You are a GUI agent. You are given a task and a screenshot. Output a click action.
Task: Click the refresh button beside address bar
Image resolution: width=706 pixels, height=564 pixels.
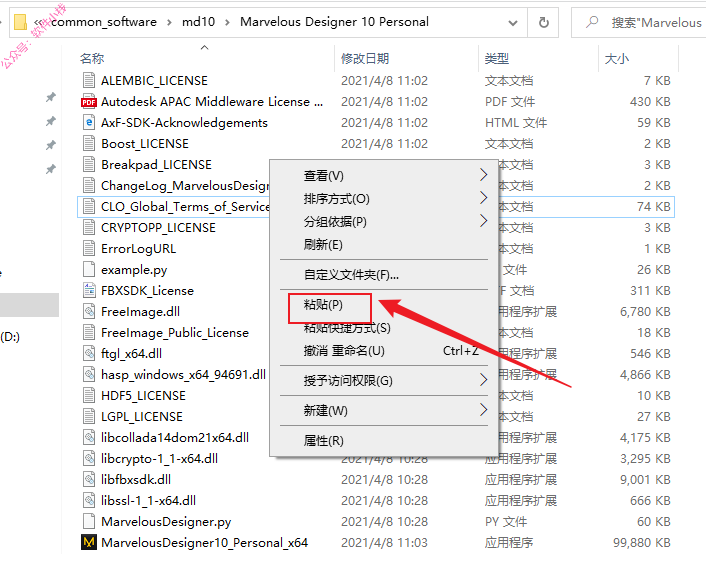543,22
